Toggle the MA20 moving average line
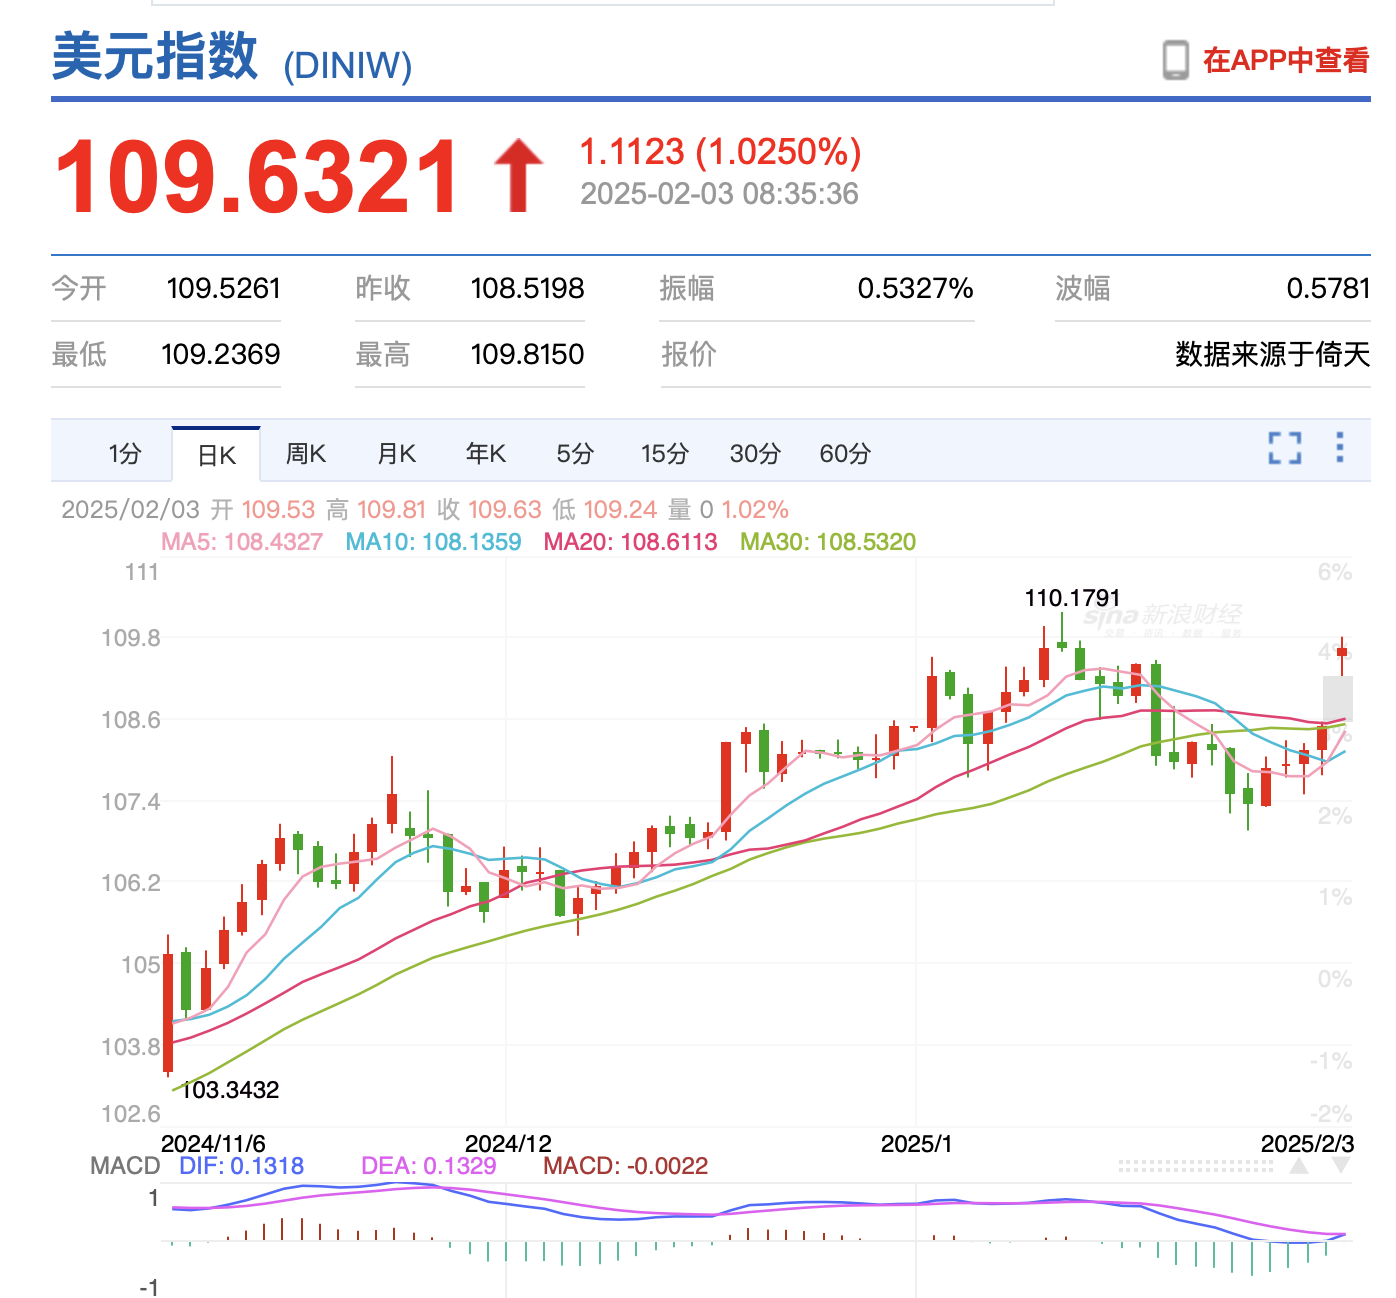 pyautogui.click(x=630, y=541)
